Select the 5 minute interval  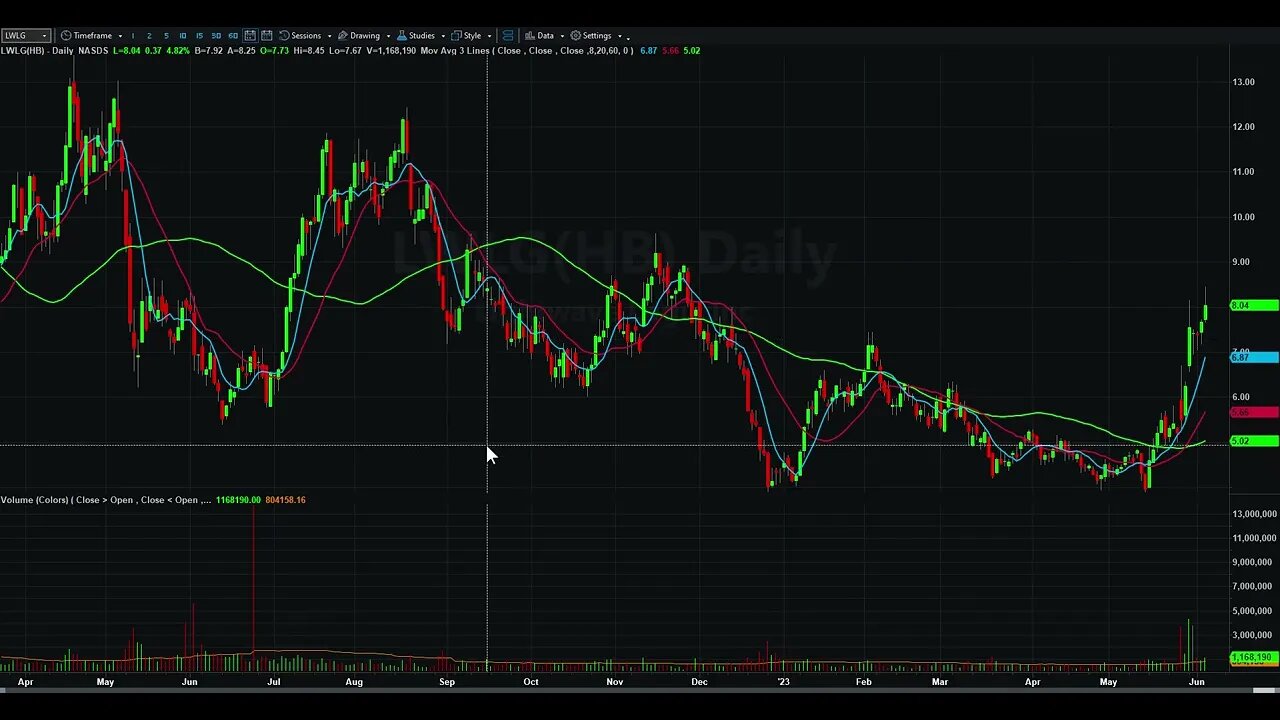pyautogui.click(x=166, y=36)
